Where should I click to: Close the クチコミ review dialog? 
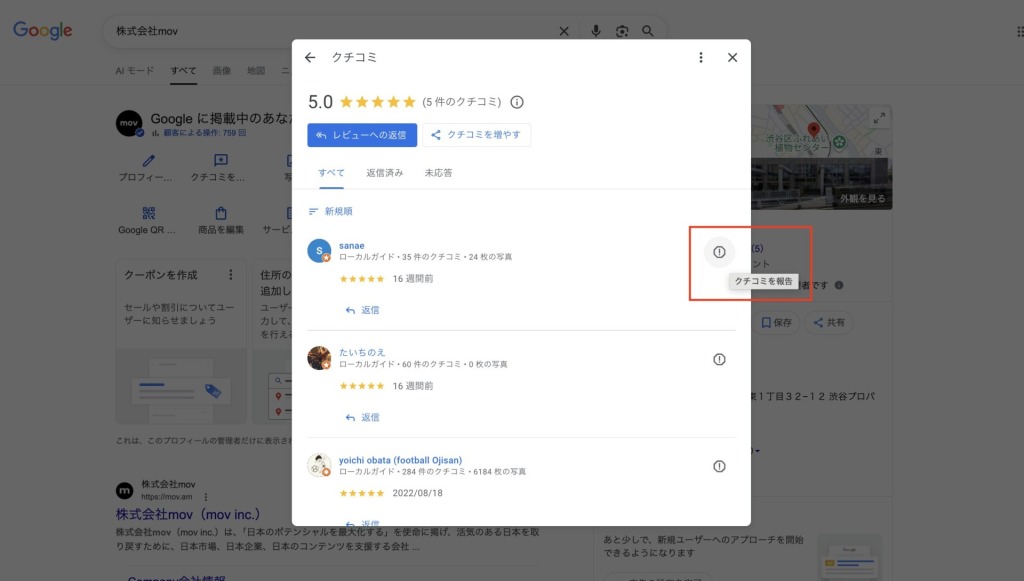pos(732,58)
